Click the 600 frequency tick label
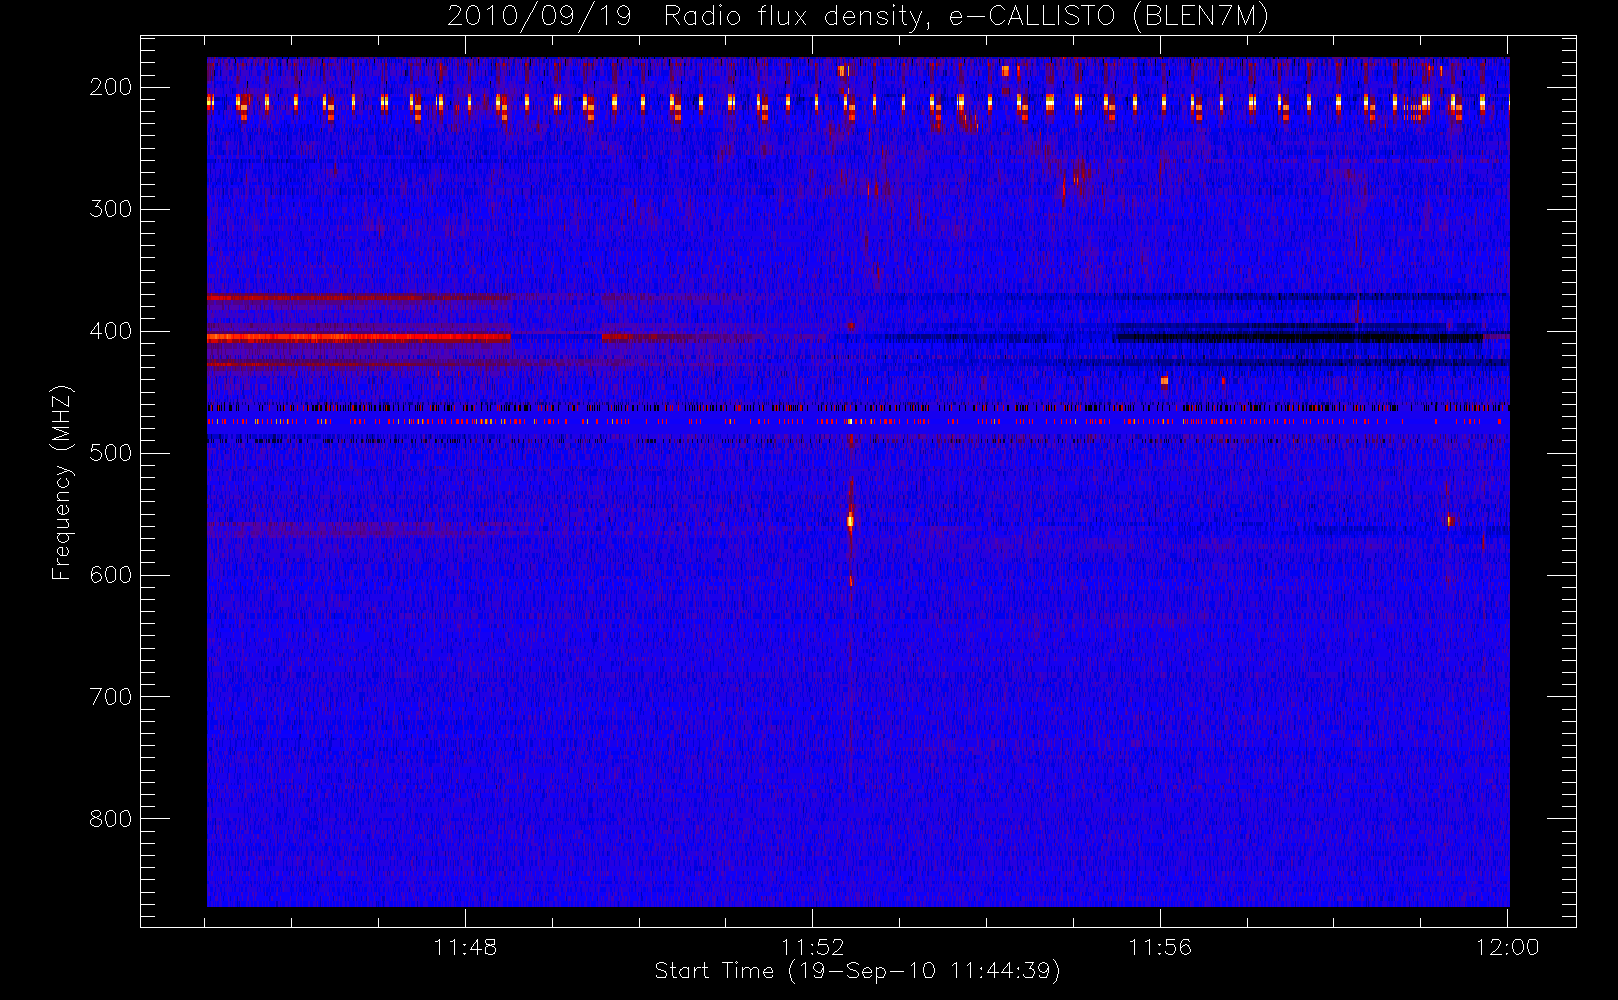The image size is (1618, 1000). (x=111, y=575)
